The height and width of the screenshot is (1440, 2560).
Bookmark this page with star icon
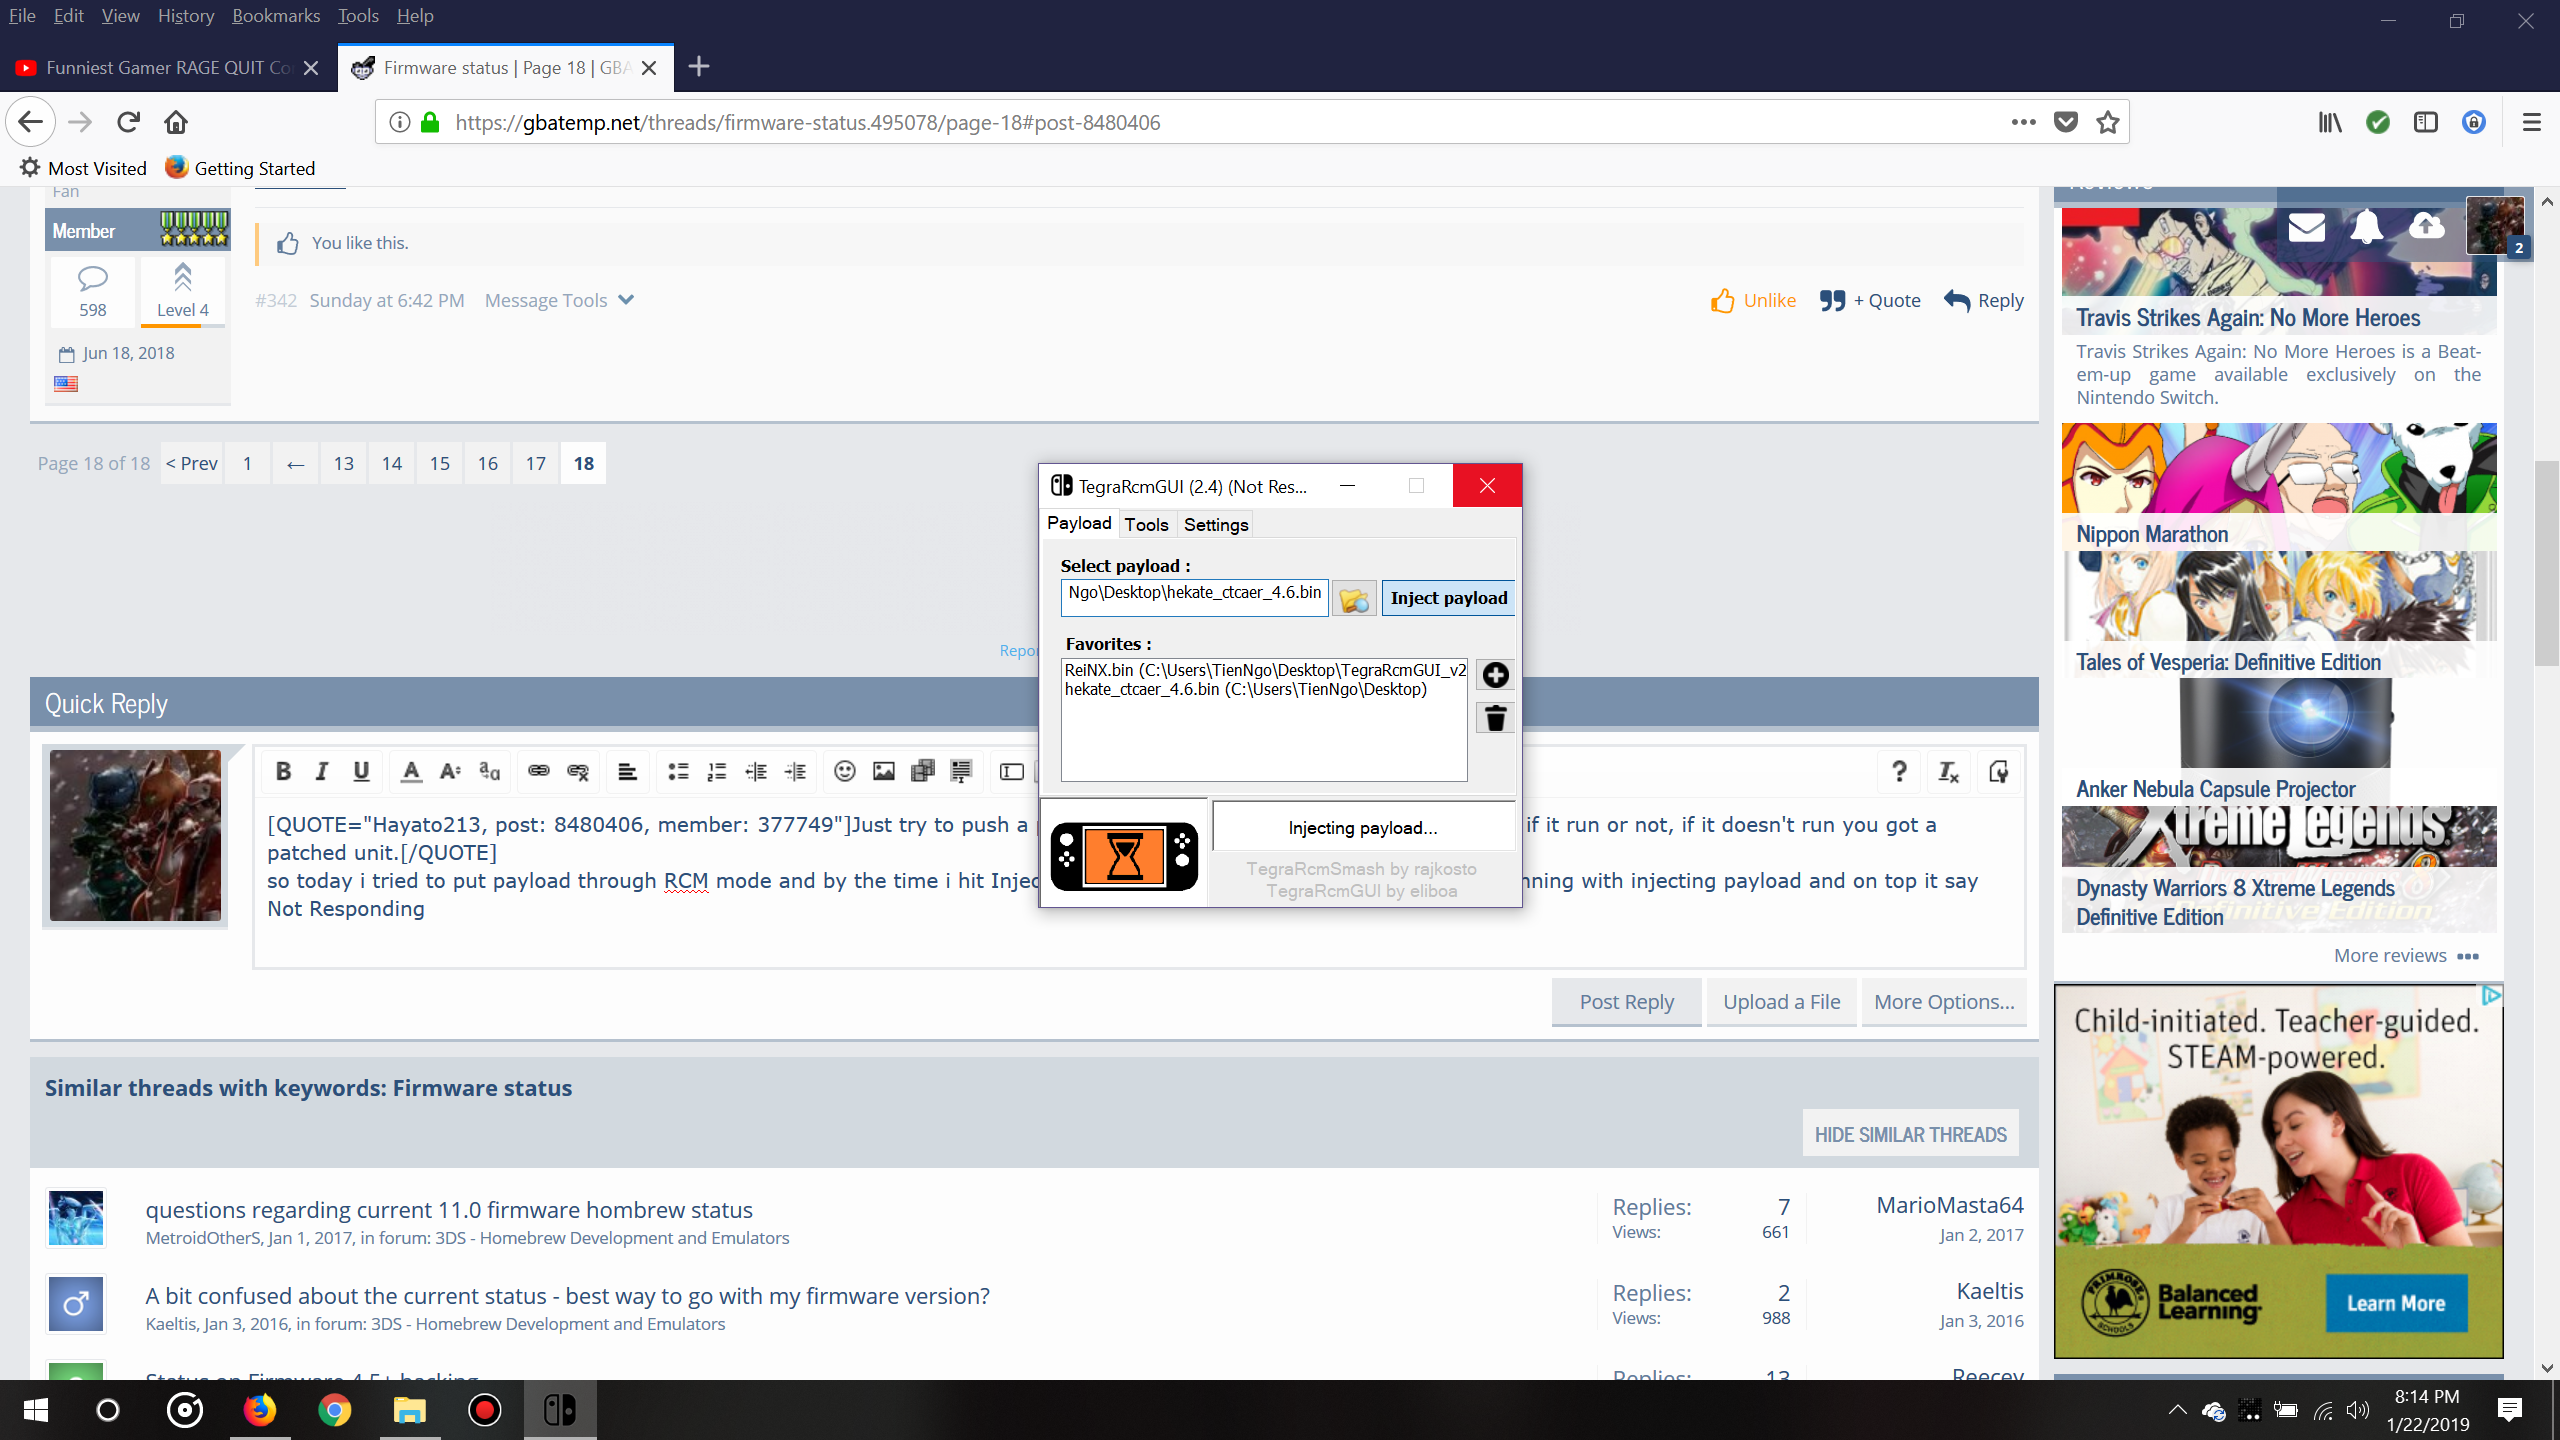pyautogui.click(x=2108, y=122)
